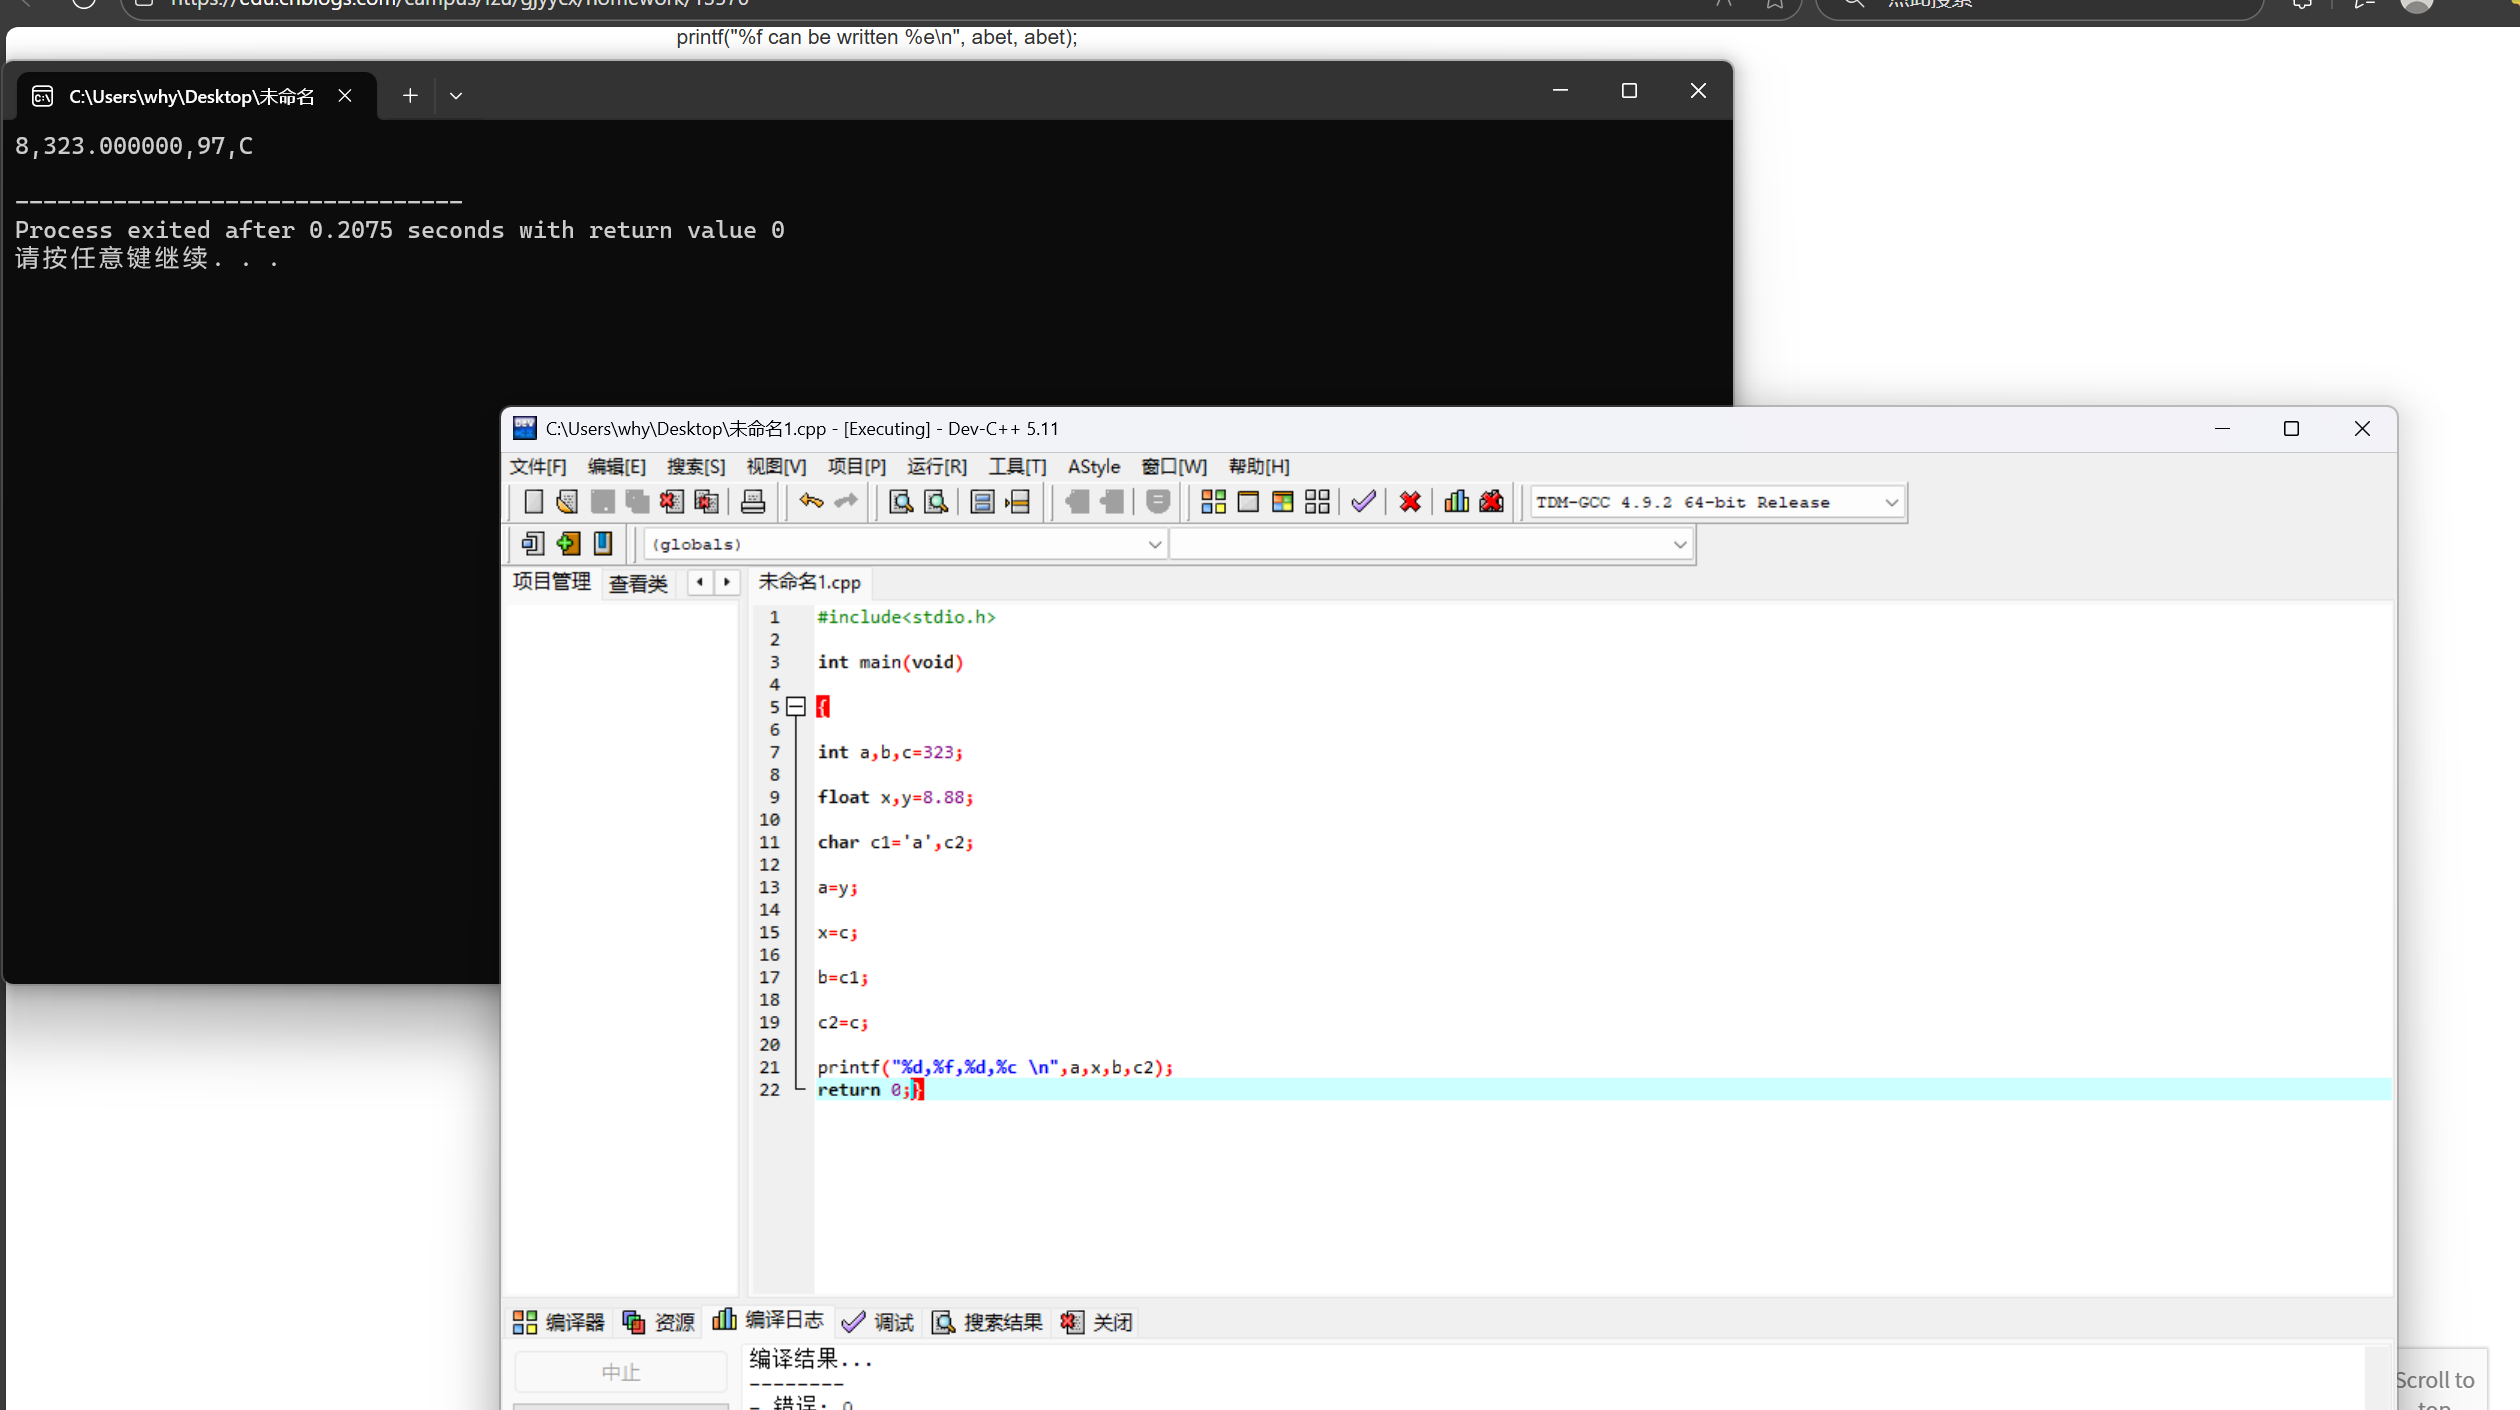Click the Undo arrow icon
Image resolution: width=2520 pixels, height=1410 pixels.
pos(811,502)
